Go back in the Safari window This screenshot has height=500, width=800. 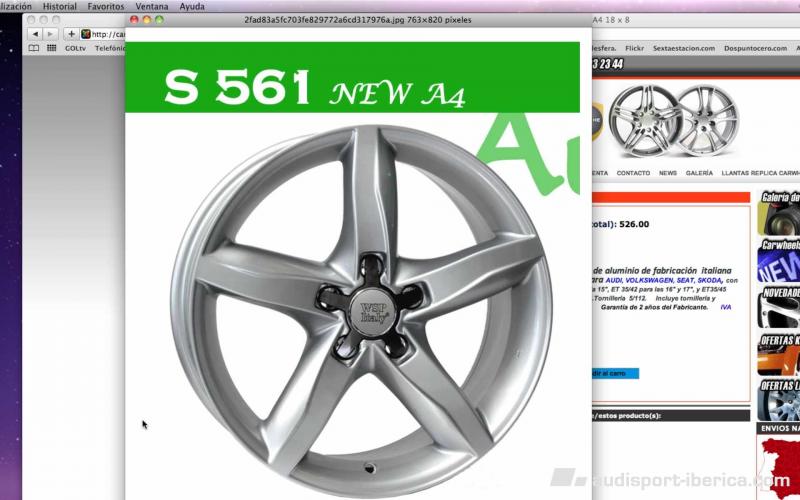pyautogui.click(x=35, y=34)
